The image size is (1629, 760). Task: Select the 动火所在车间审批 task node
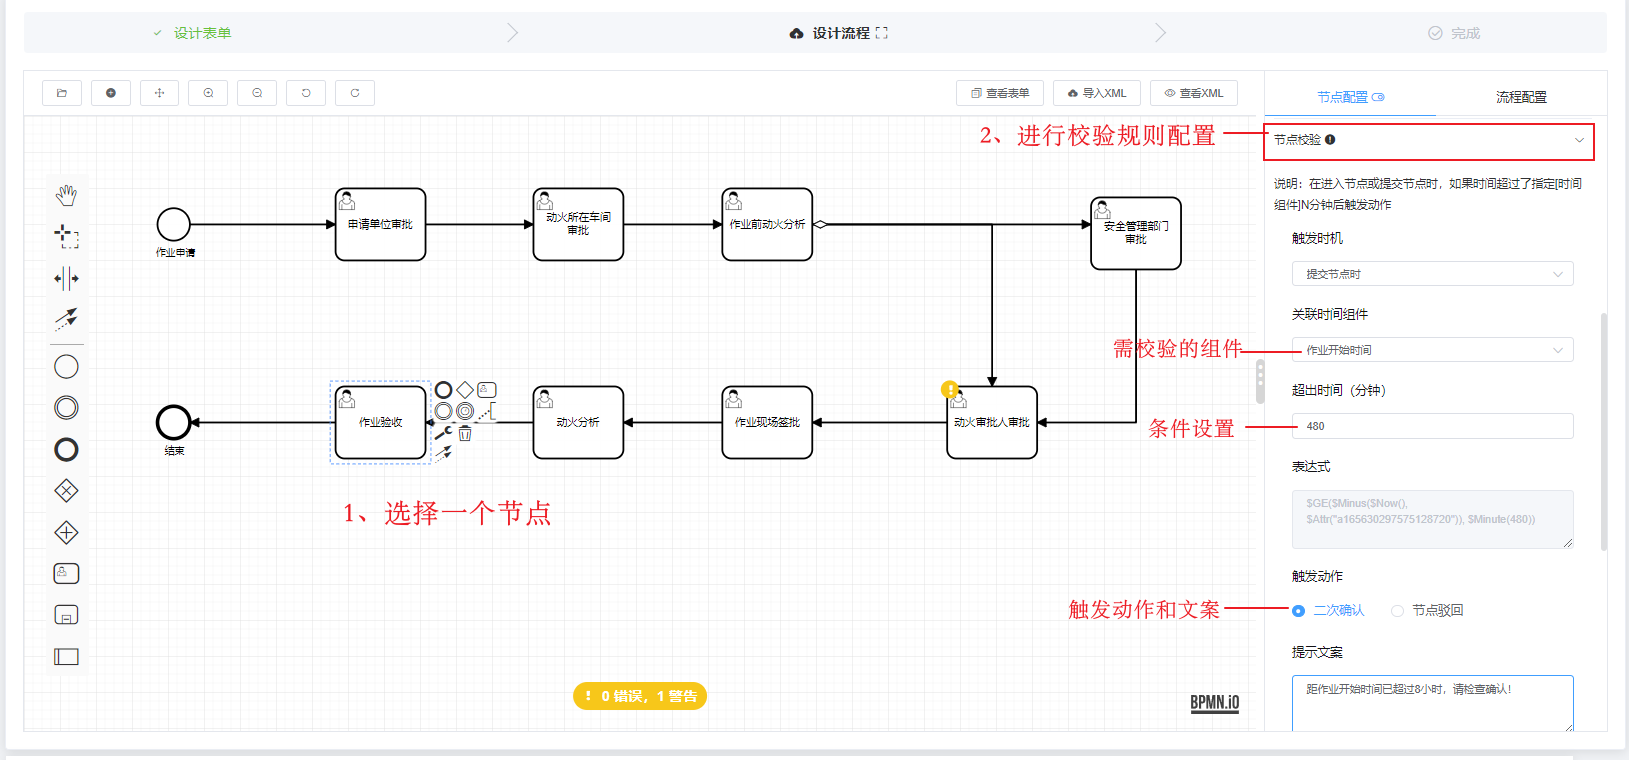578,224
